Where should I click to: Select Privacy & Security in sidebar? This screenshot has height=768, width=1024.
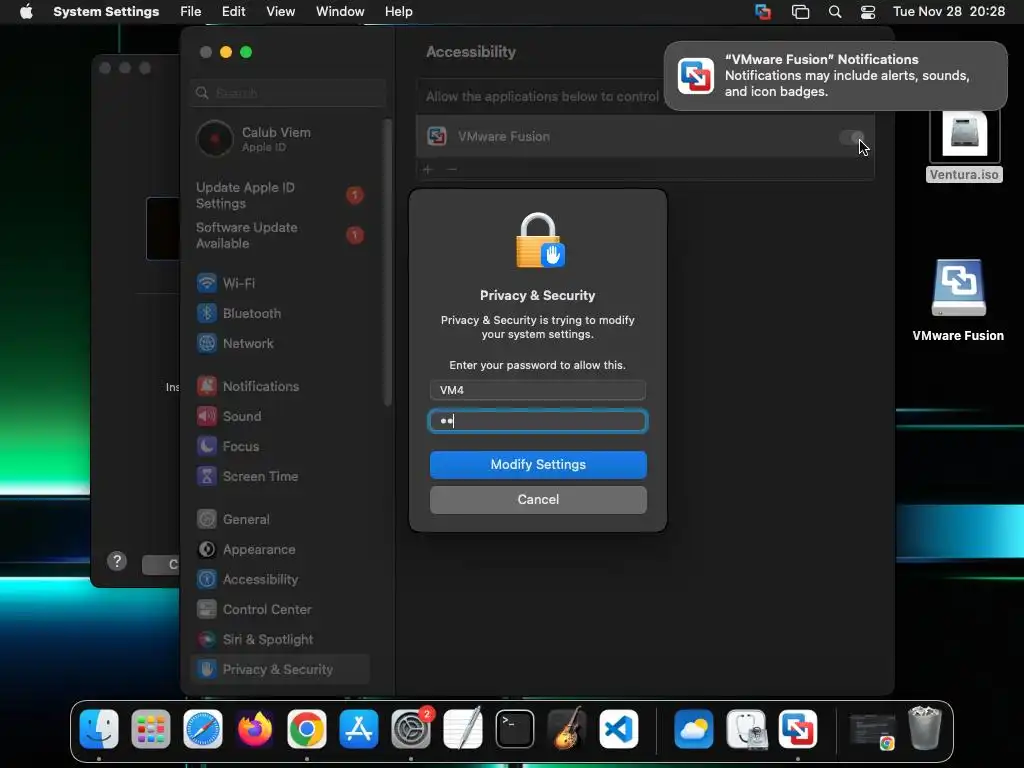click(281, 669)
